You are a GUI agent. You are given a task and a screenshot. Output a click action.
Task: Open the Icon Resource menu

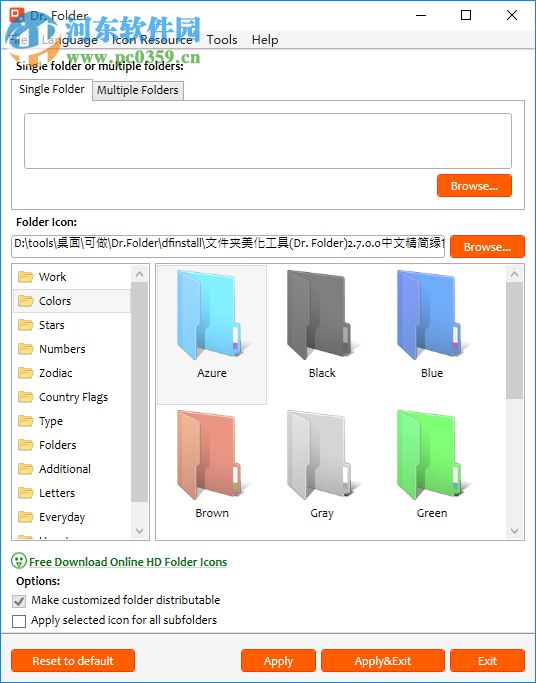pos(152,40)
